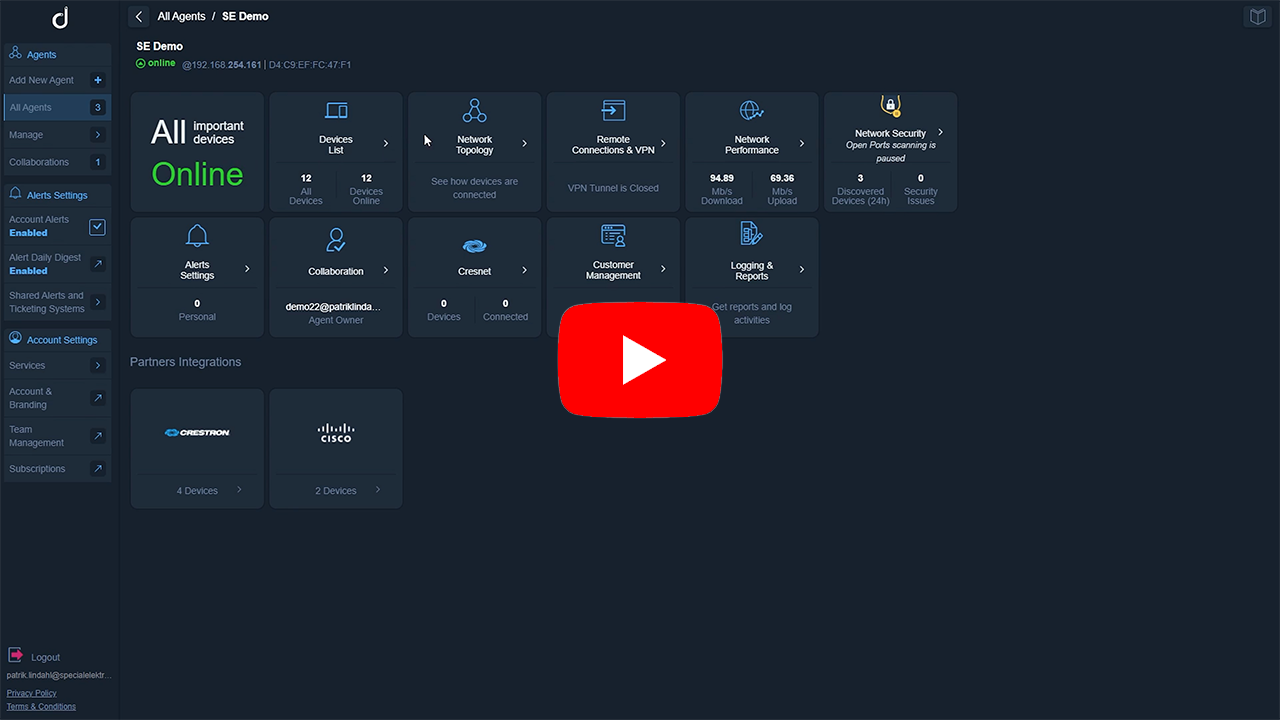Expand the Services sidebar chevron

tap(97, 366)
